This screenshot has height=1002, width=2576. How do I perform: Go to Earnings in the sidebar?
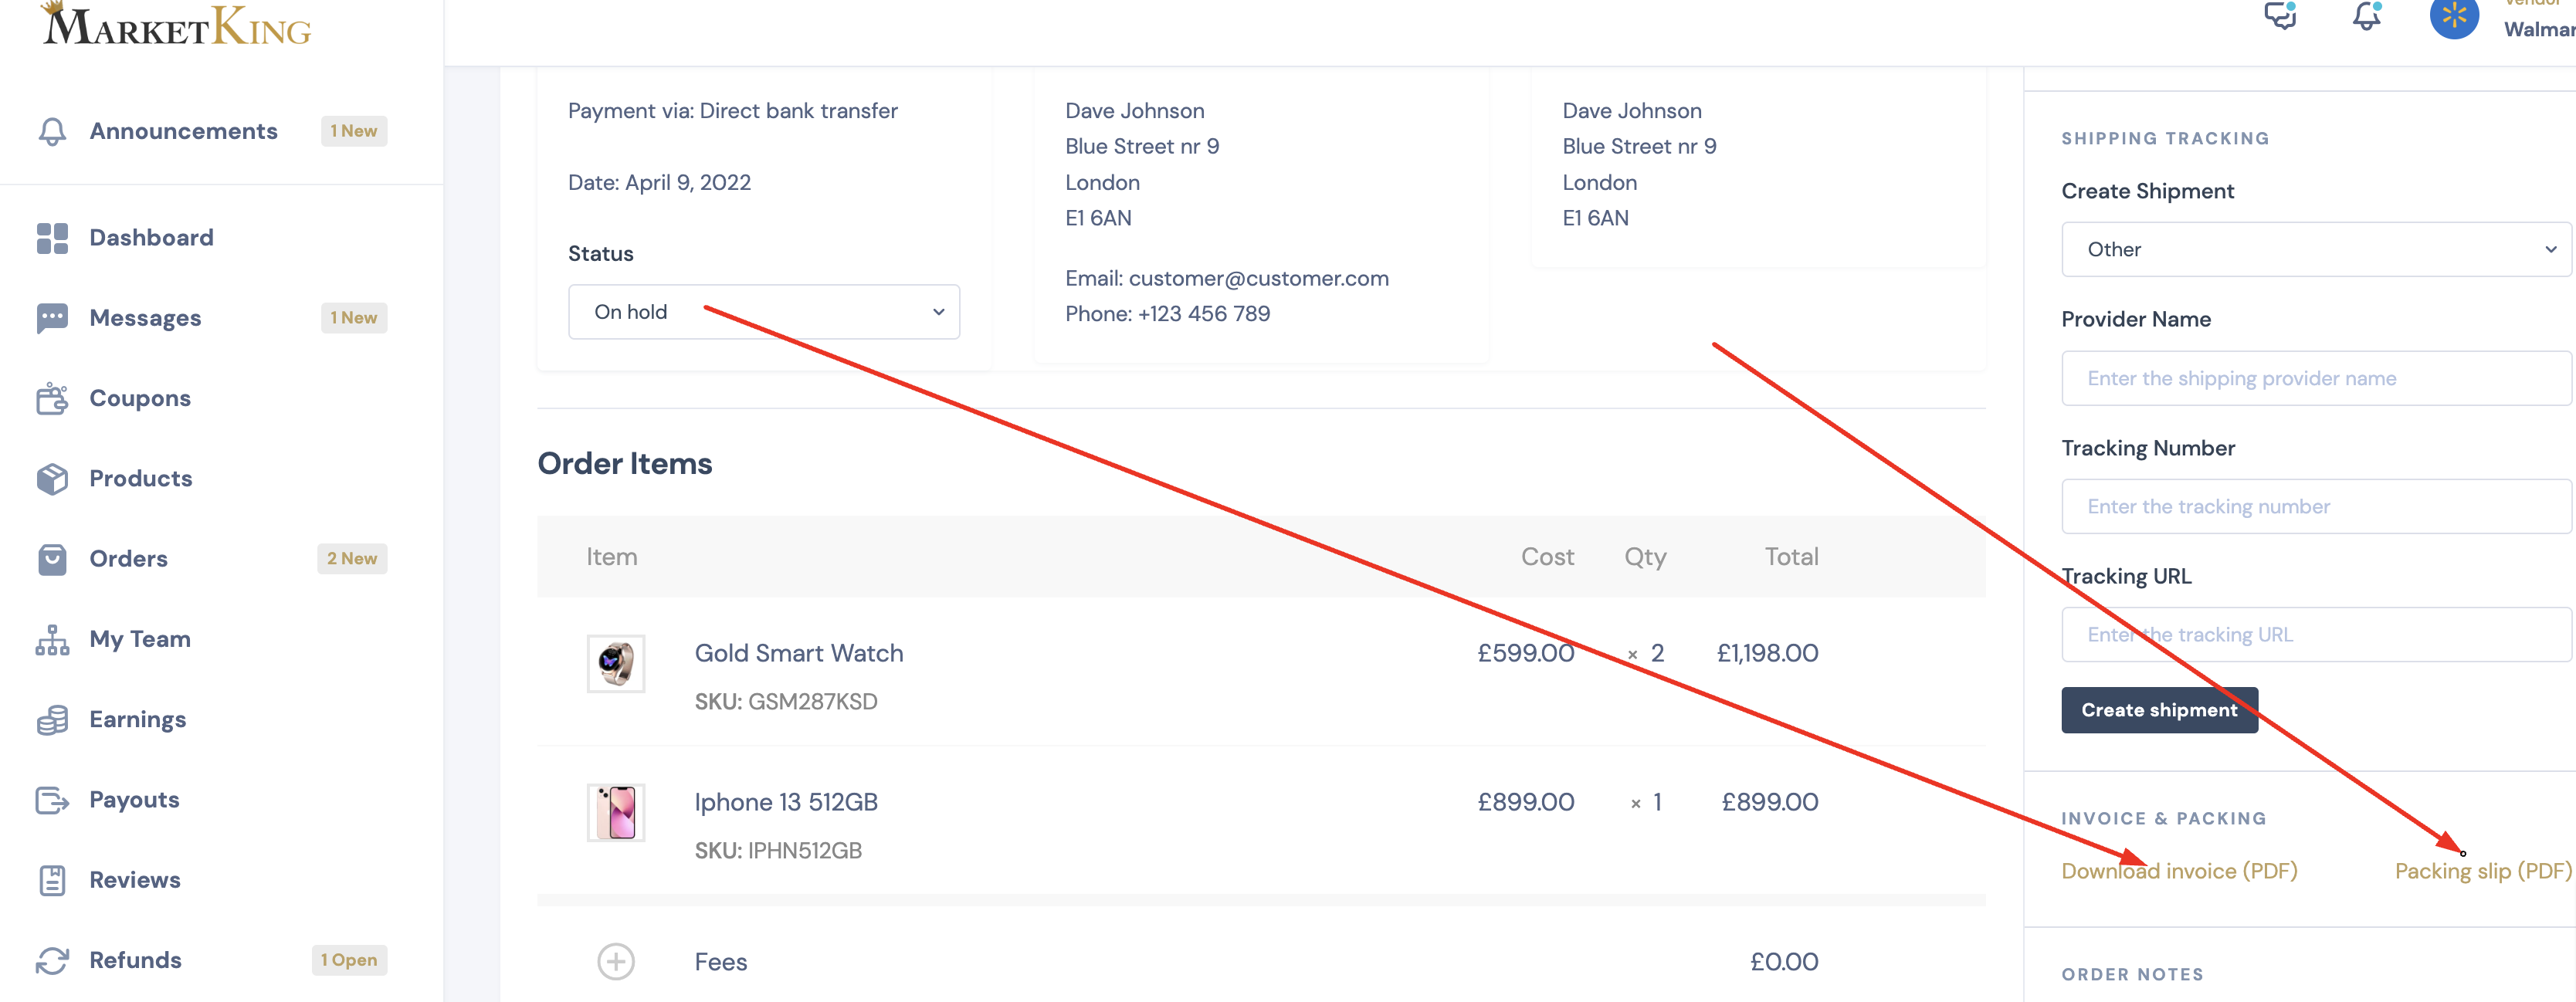pos(137,720)
